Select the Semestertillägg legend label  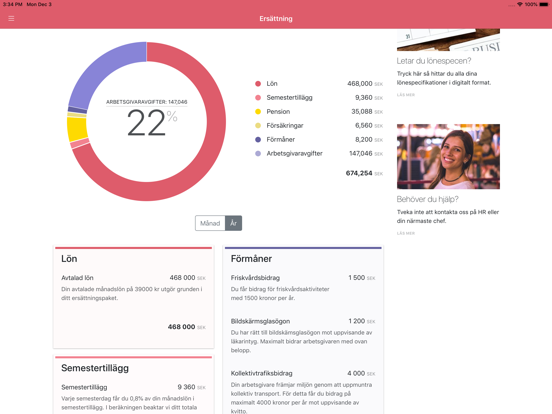click(289, 98)
